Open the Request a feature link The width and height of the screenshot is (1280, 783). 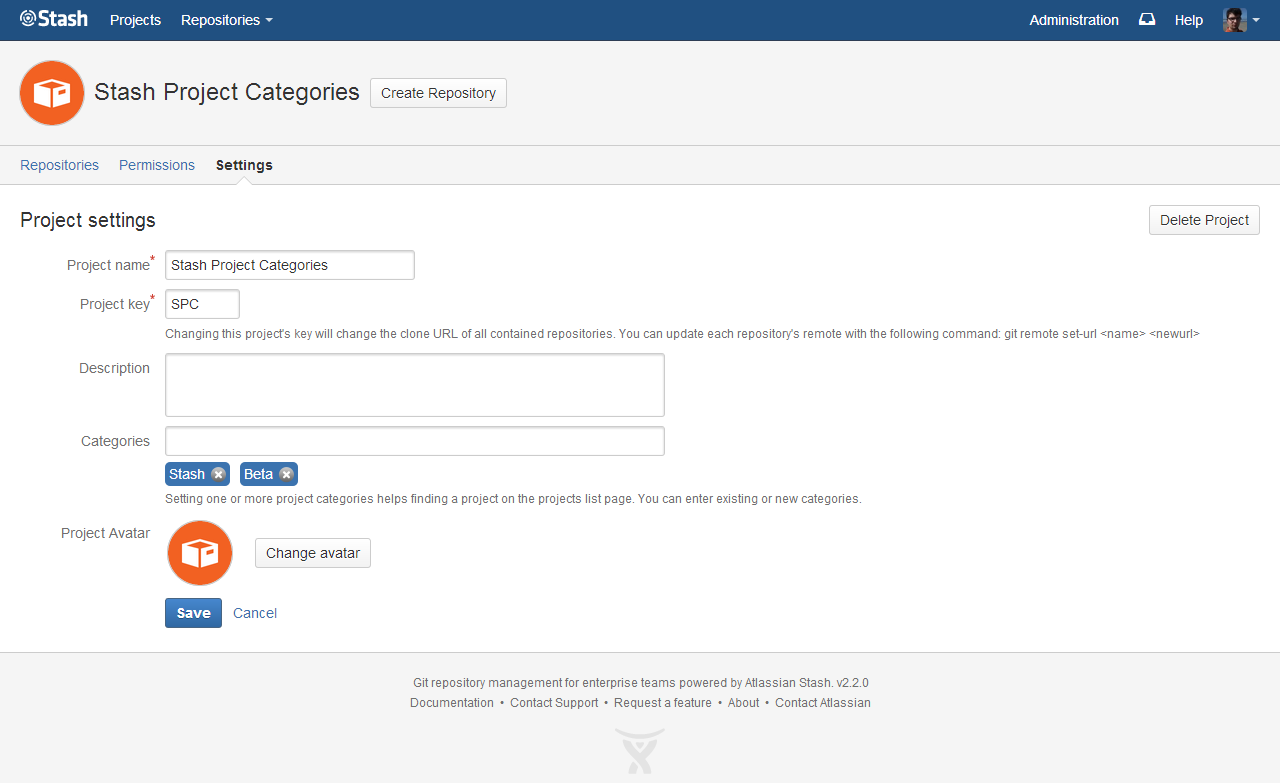(x=663, y=703)
